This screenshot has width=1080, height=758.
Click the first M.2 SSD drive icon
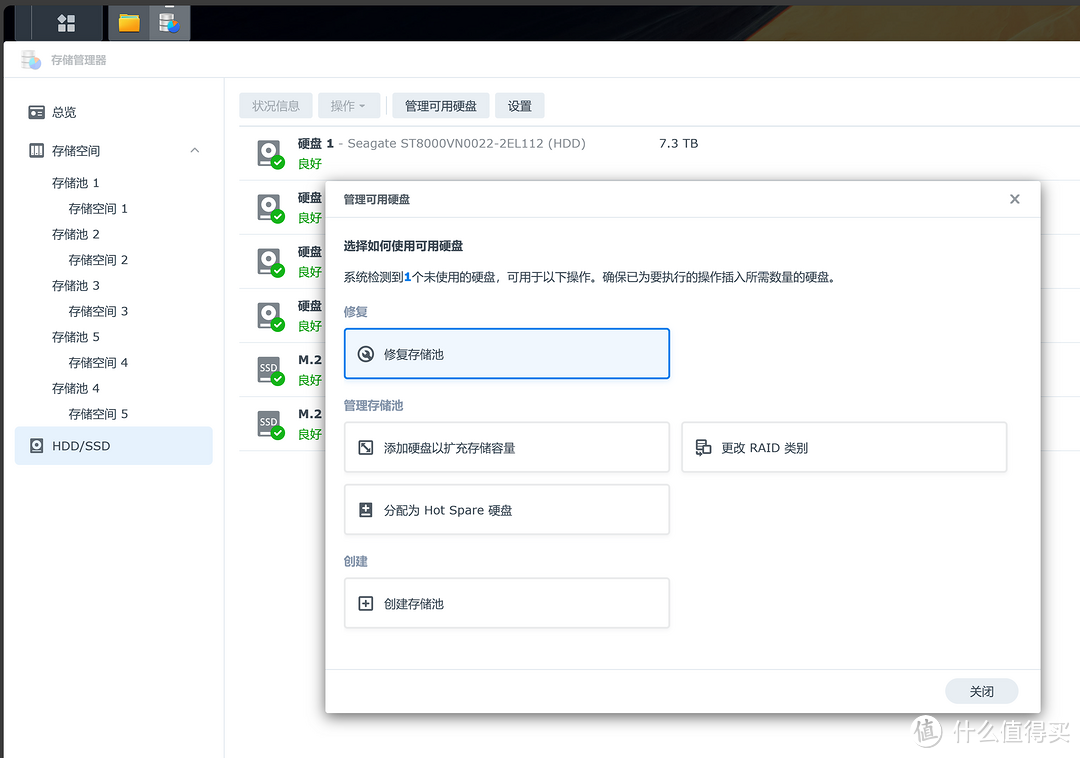pyautogui.click(x=270, y=371)
